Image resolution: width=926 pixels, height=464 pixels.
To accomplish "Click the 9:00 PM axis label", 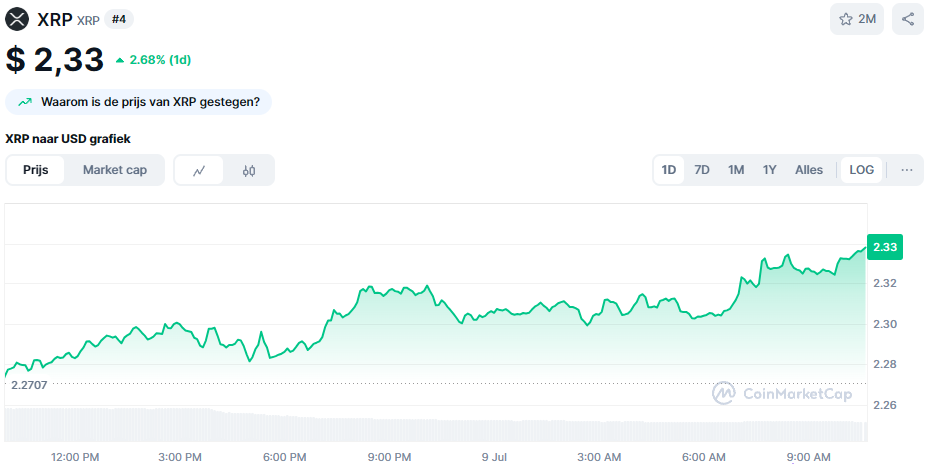I will click(x=389, y=457).
